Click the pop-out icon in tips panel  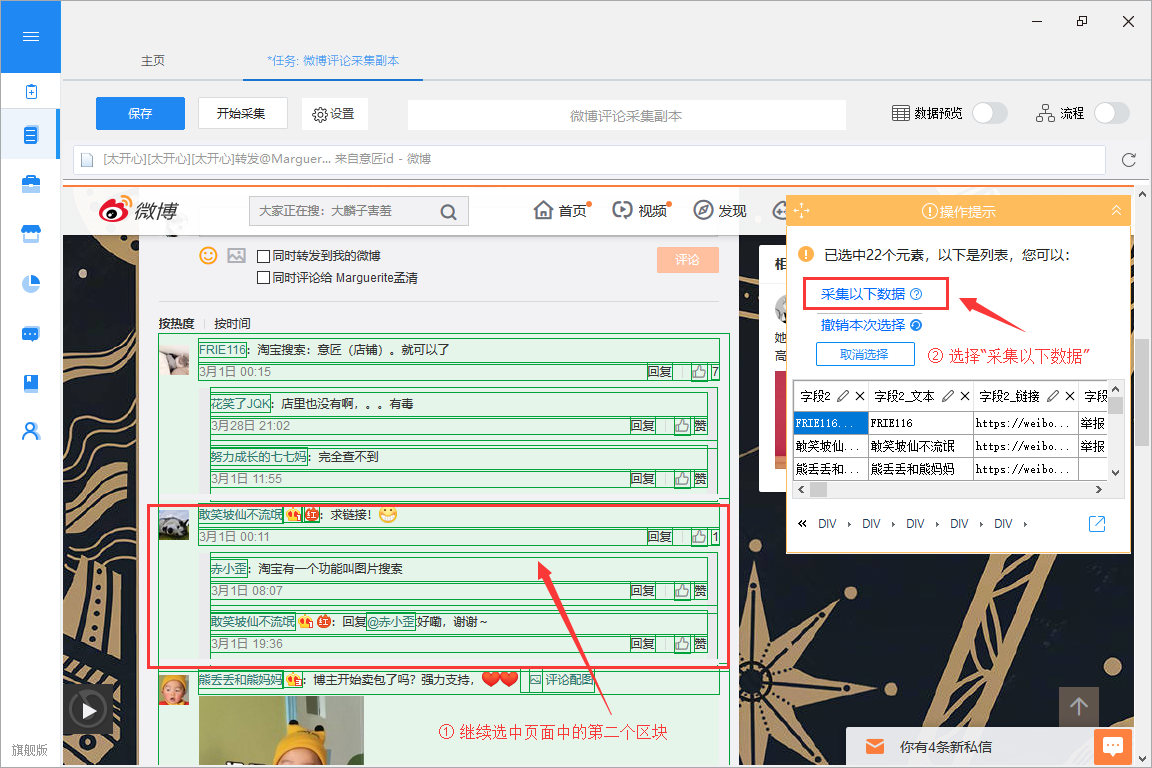[1096, 523]
